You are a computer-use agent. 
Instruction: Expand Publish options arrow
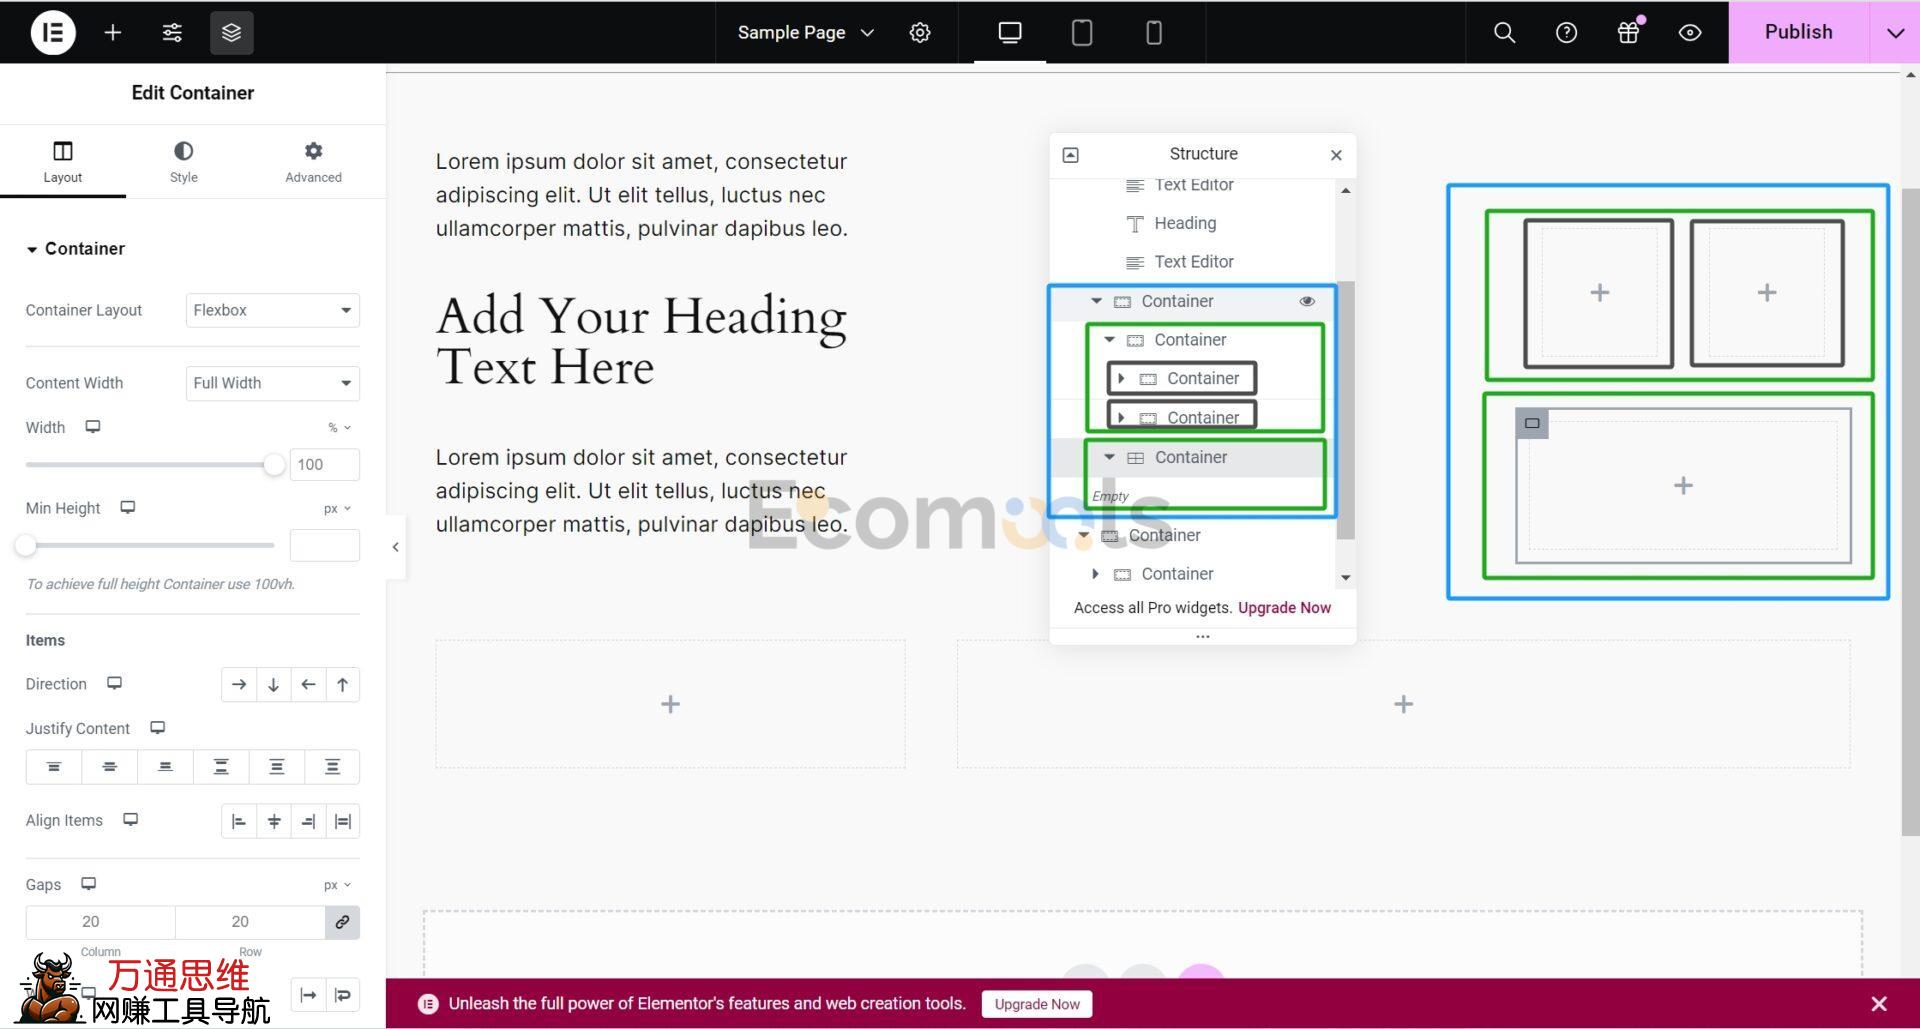(x=1895, y=32)
